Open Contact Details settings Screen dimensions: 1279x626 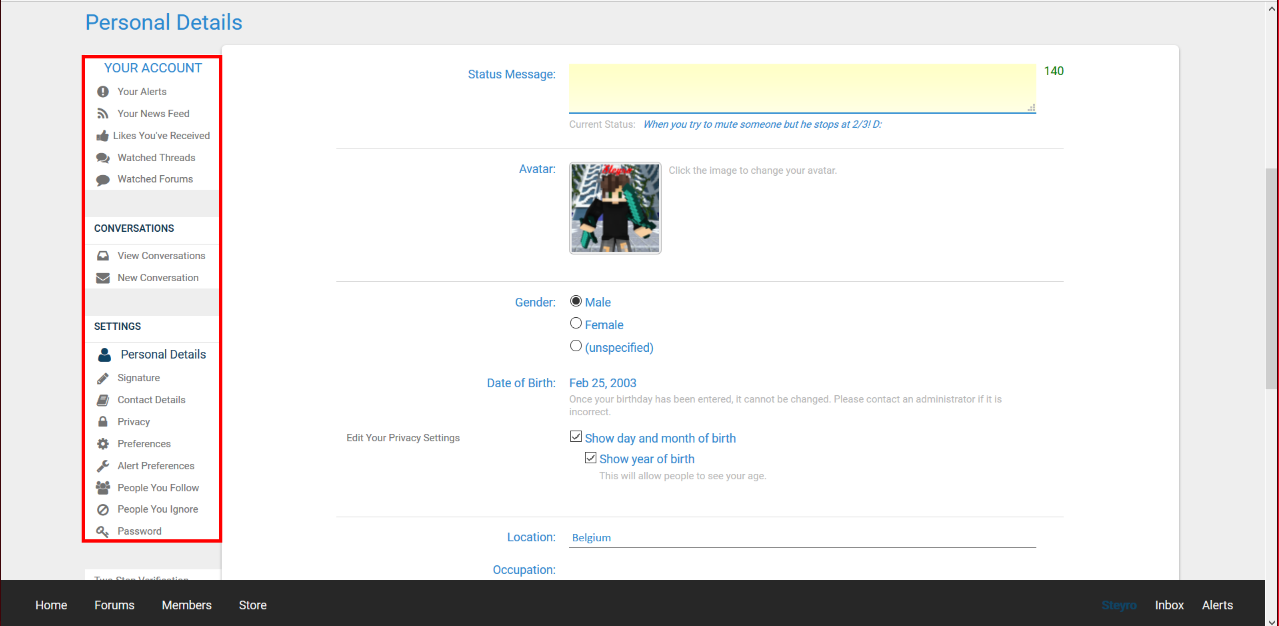click(x=151, y=400)
